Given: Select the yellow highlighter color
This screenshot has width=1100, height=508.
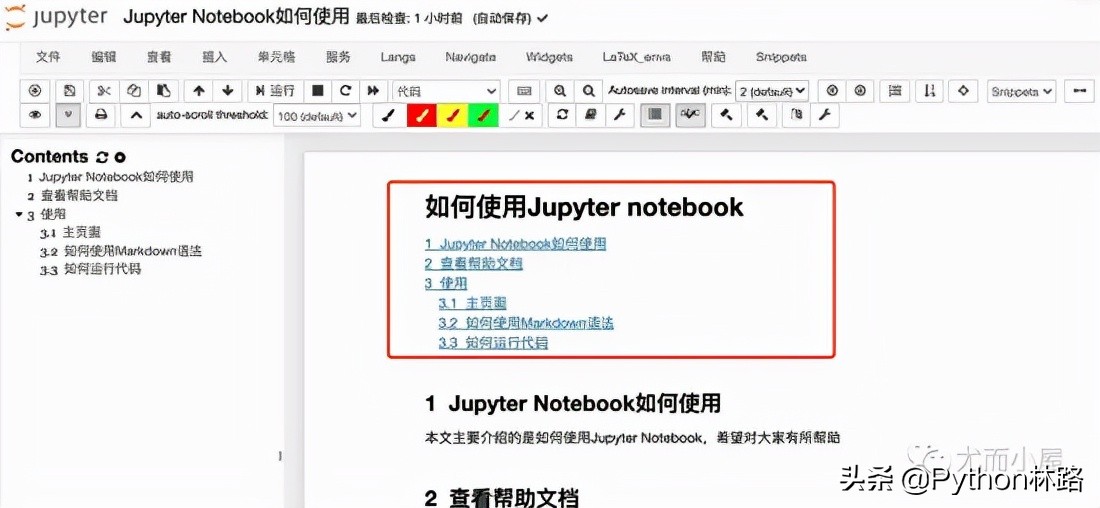Looking at the screenshot, I should click(452, 115).
